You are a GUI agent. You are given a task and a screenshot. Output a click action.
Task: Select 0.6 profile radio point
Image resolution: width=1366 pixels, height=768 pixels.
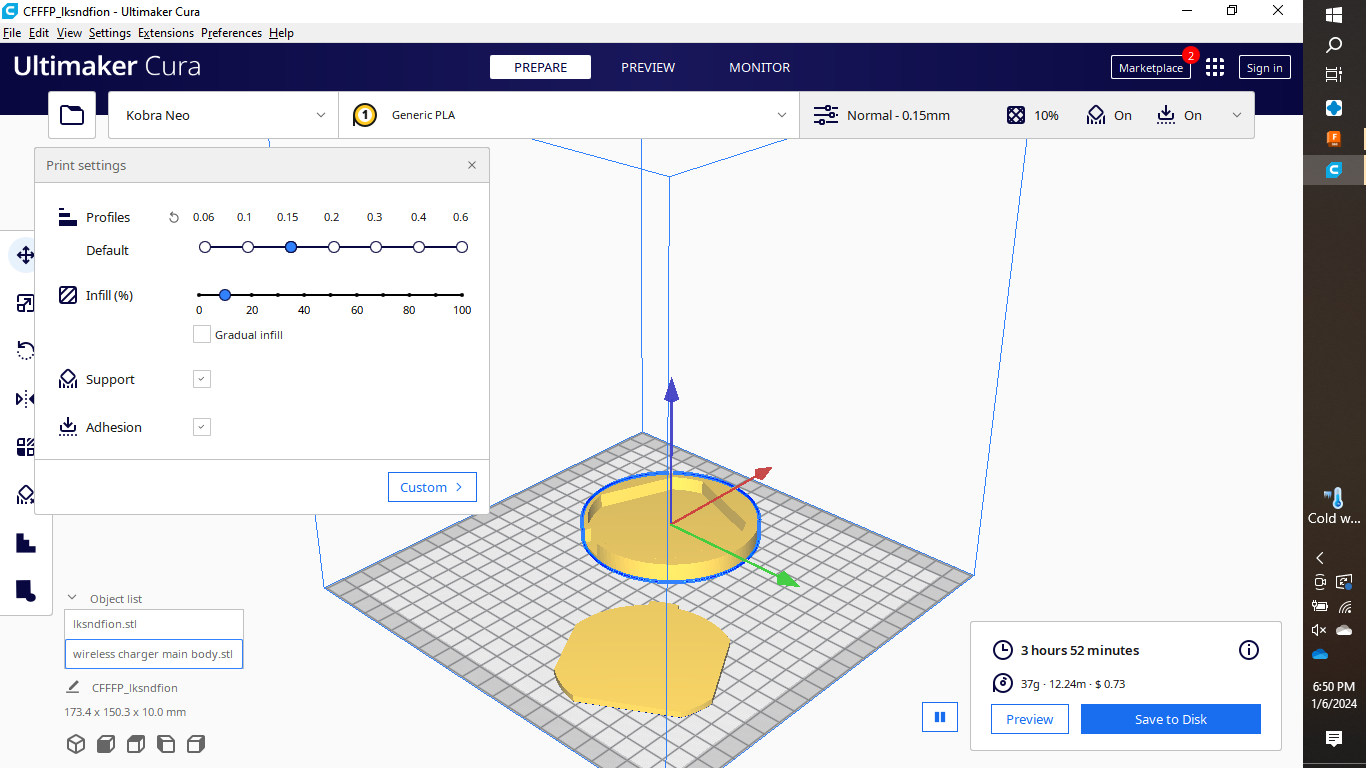462,247
